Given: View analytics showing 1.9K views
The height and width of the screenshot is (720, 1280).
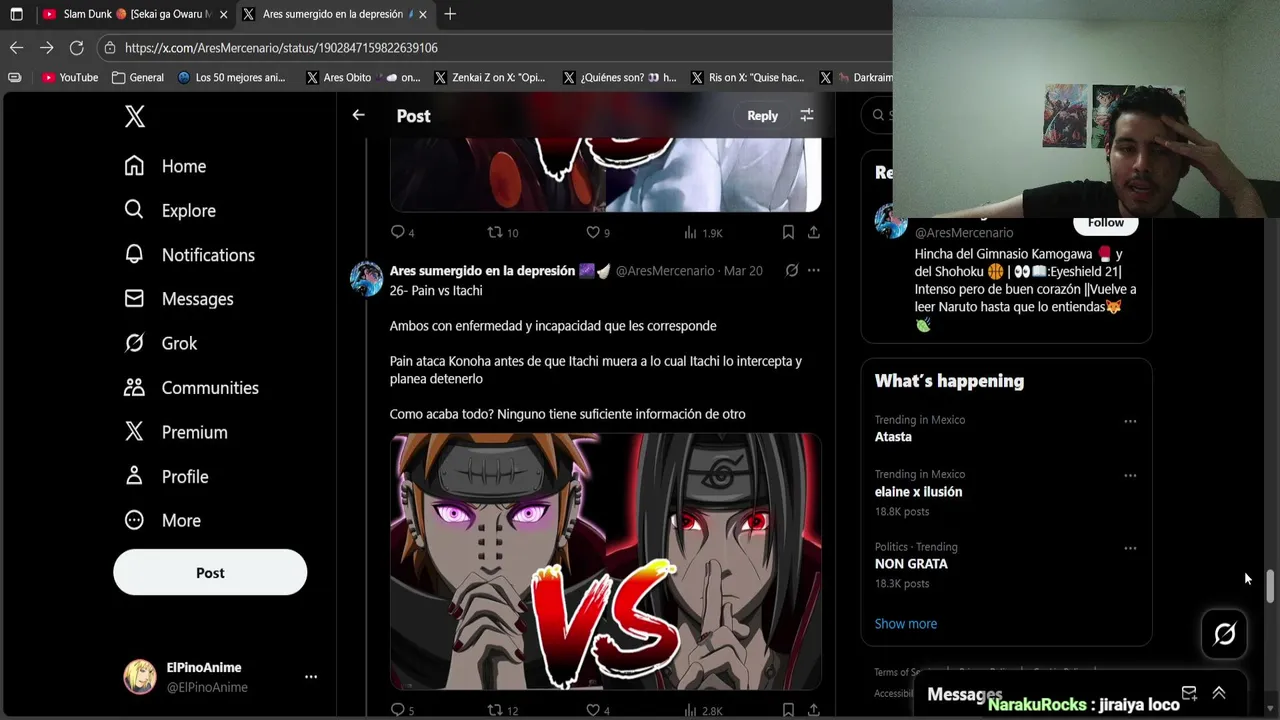Looking at the screenshot, I should coord(703,232).
